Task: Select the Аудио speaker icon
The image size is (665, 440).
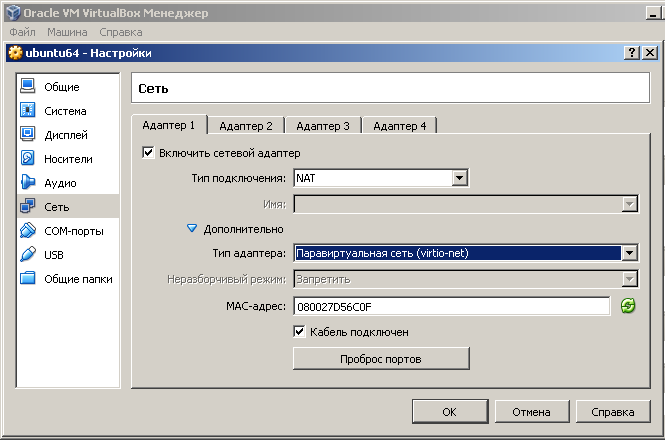Action: (28, 182)
